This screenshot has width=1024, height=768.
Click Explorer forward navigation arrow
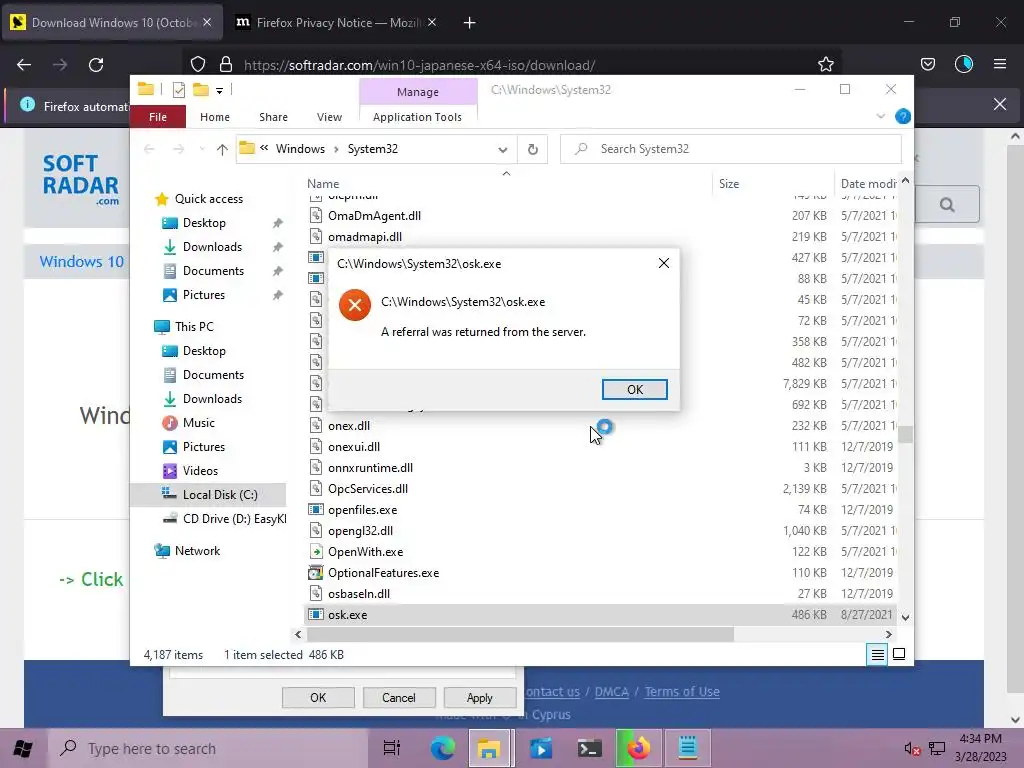click(178, 149)
